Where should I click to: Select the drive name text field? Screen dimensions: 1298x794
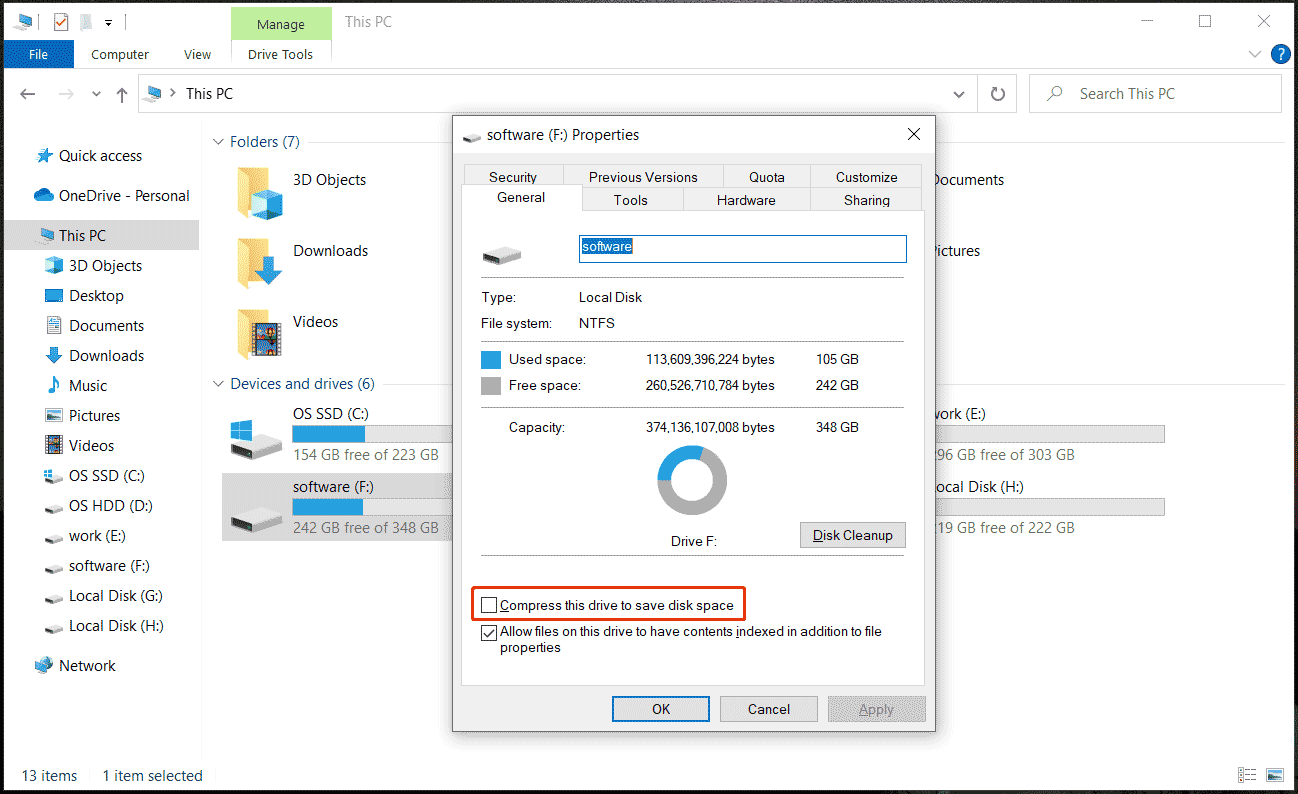(742, 248)
